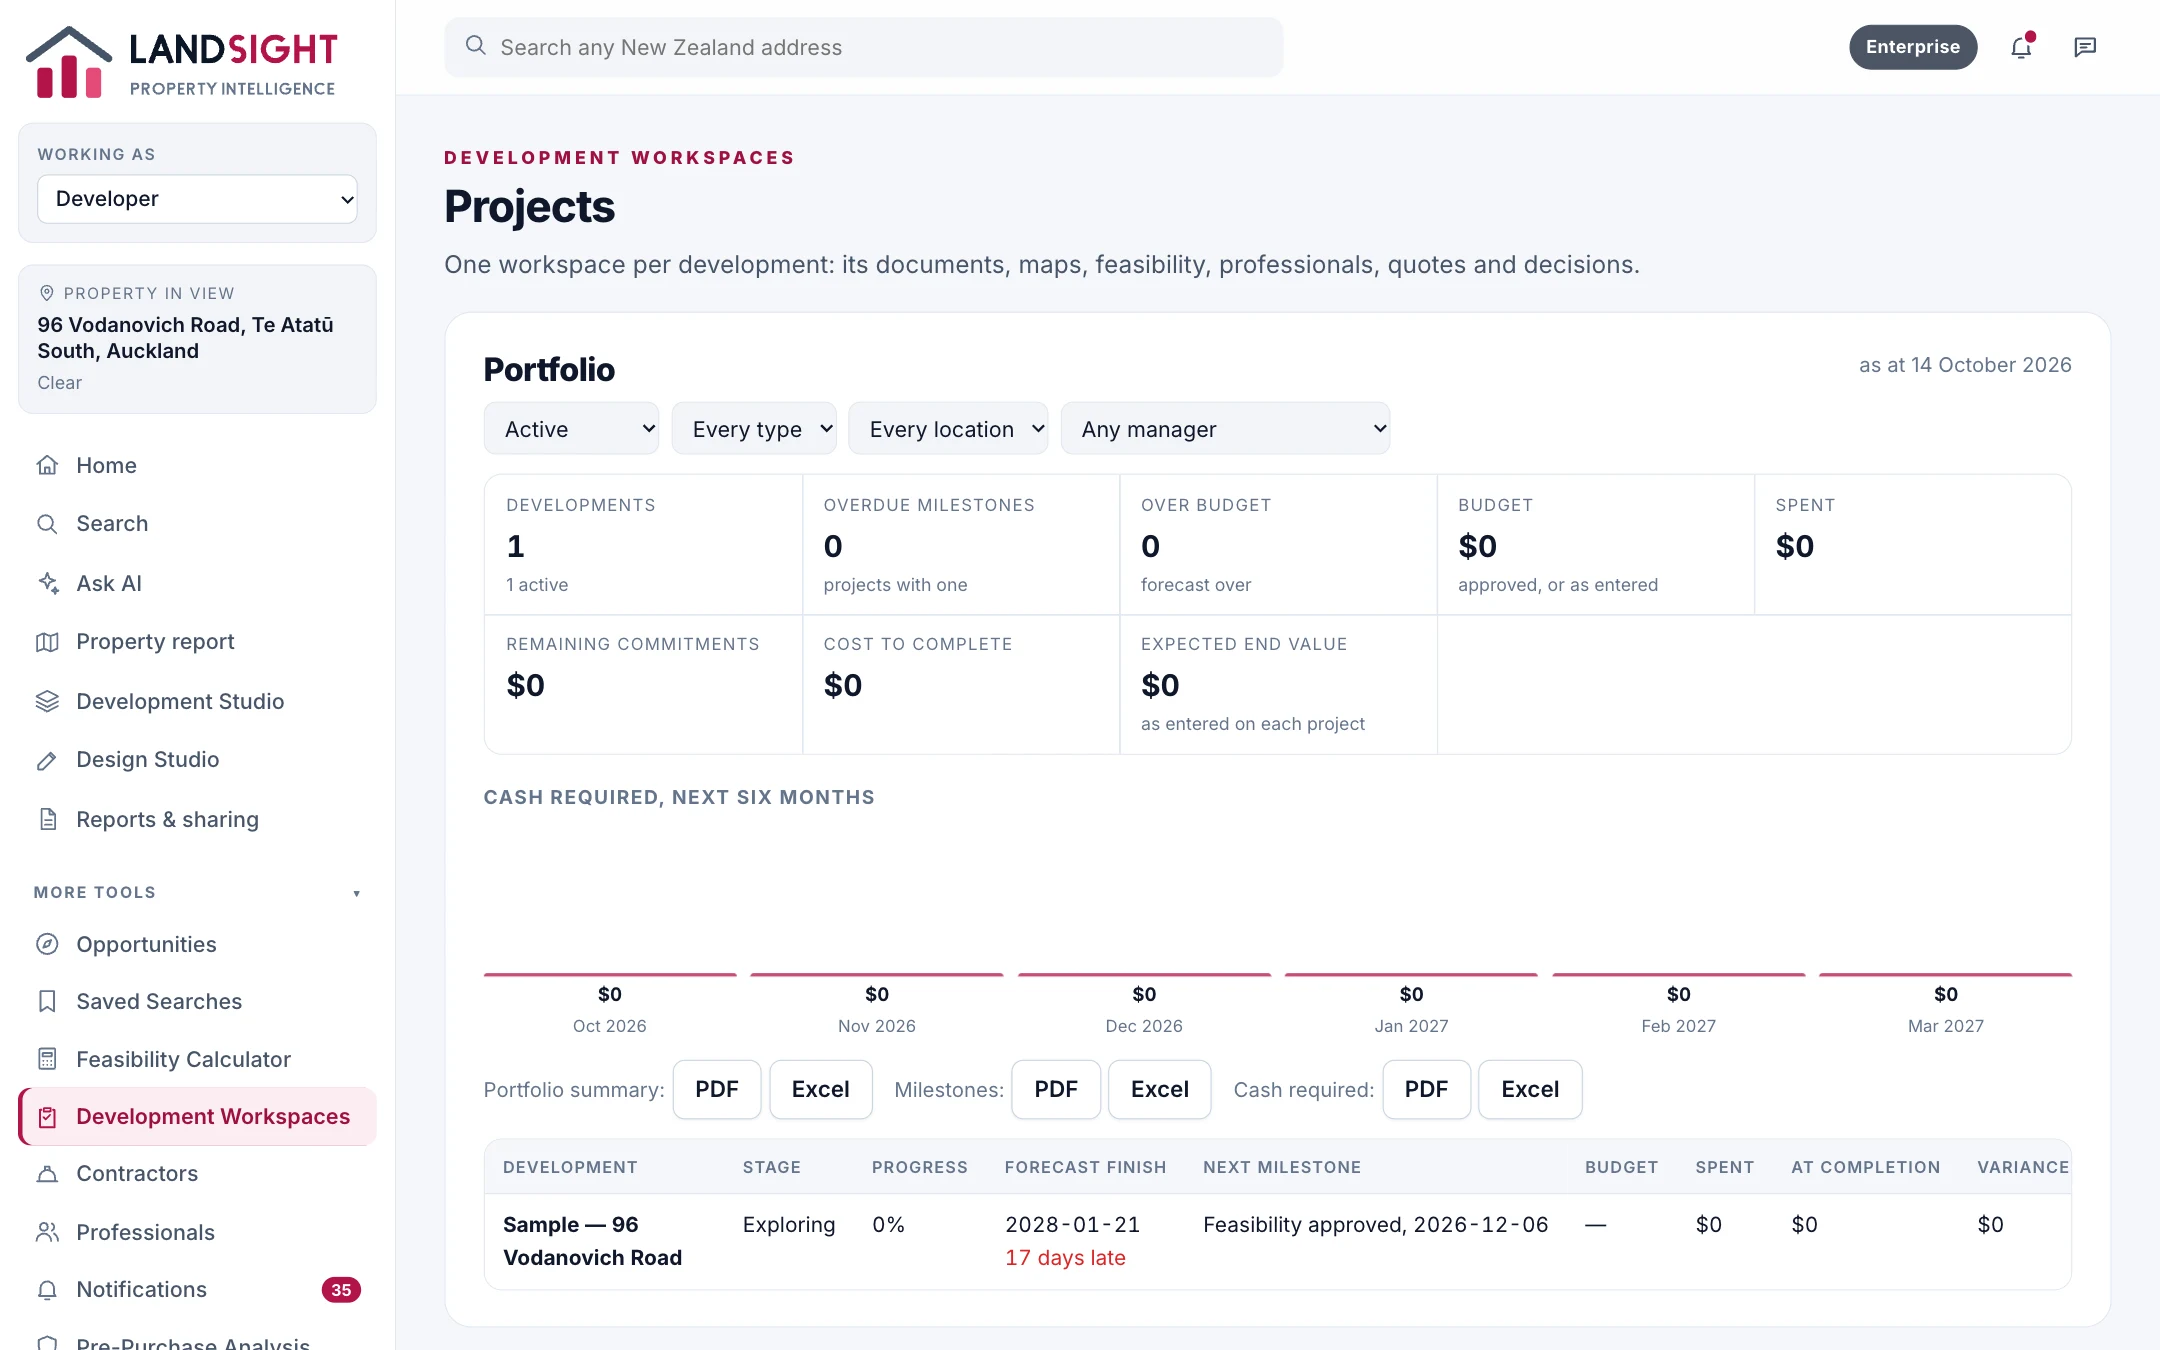Click the Notifications bell icon in sidebar
This screenshot has width=2160, height=1350.
(47, 1290)
